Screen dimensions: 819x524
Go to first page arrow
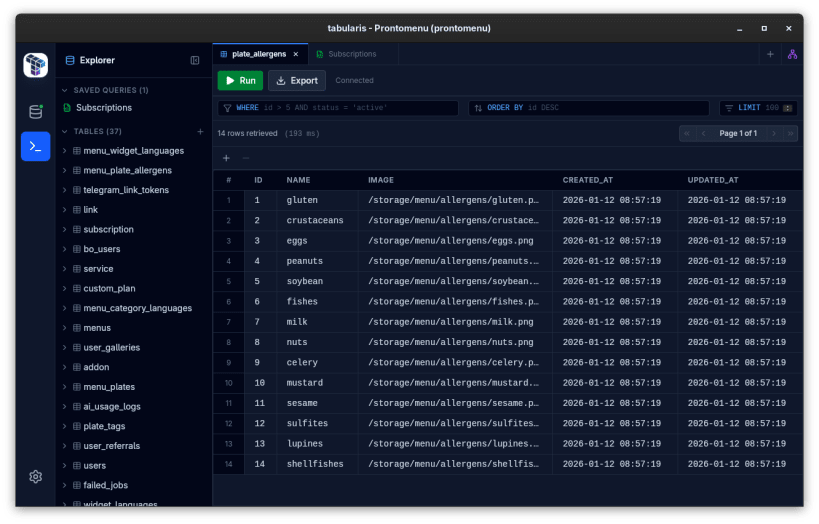click(x=687, y=134)
